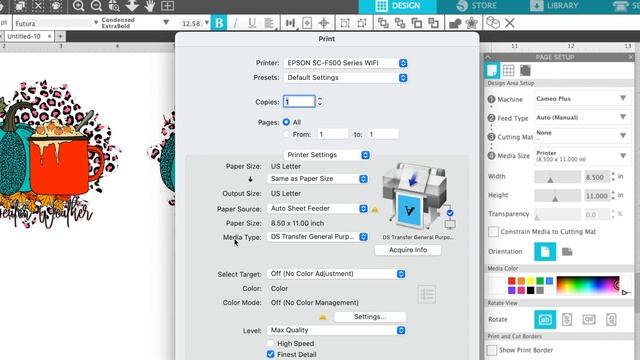Click the Copies input field

click(x=299, y=102)
